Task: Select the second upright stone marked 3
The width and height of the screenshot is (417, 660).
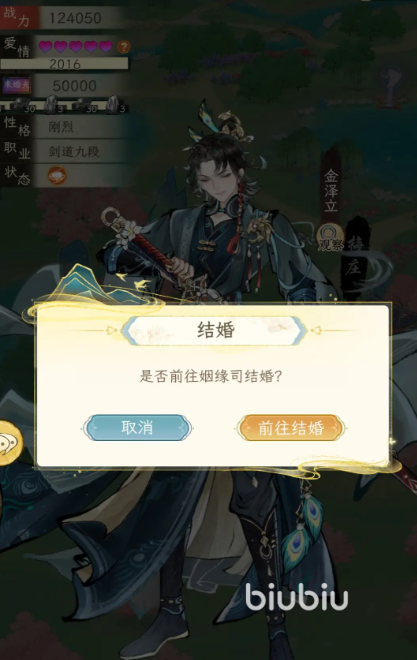Action: (x=114, y=104)
